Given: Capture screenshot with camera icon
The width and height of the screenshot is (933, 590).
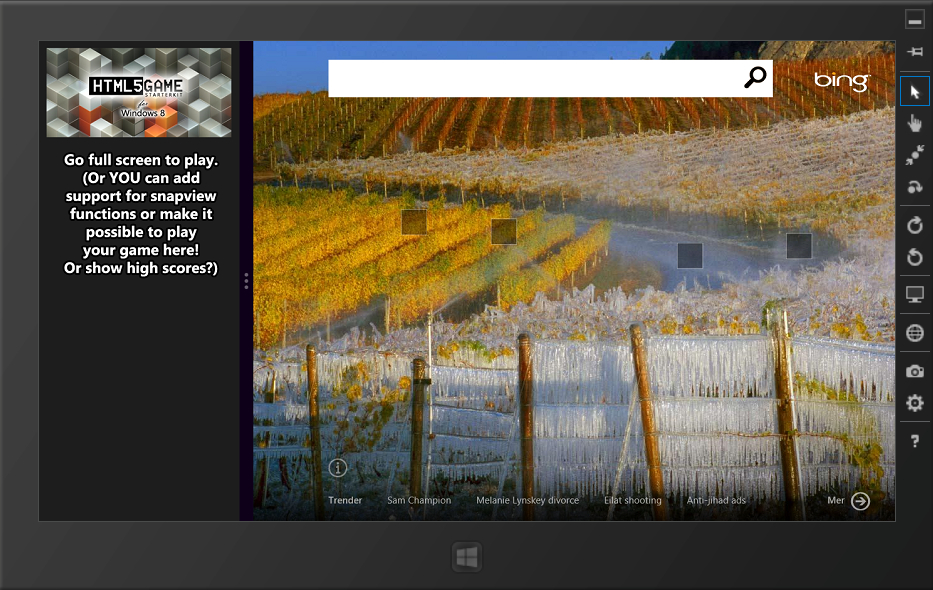Looking at the screenshot, I should 915,372.
